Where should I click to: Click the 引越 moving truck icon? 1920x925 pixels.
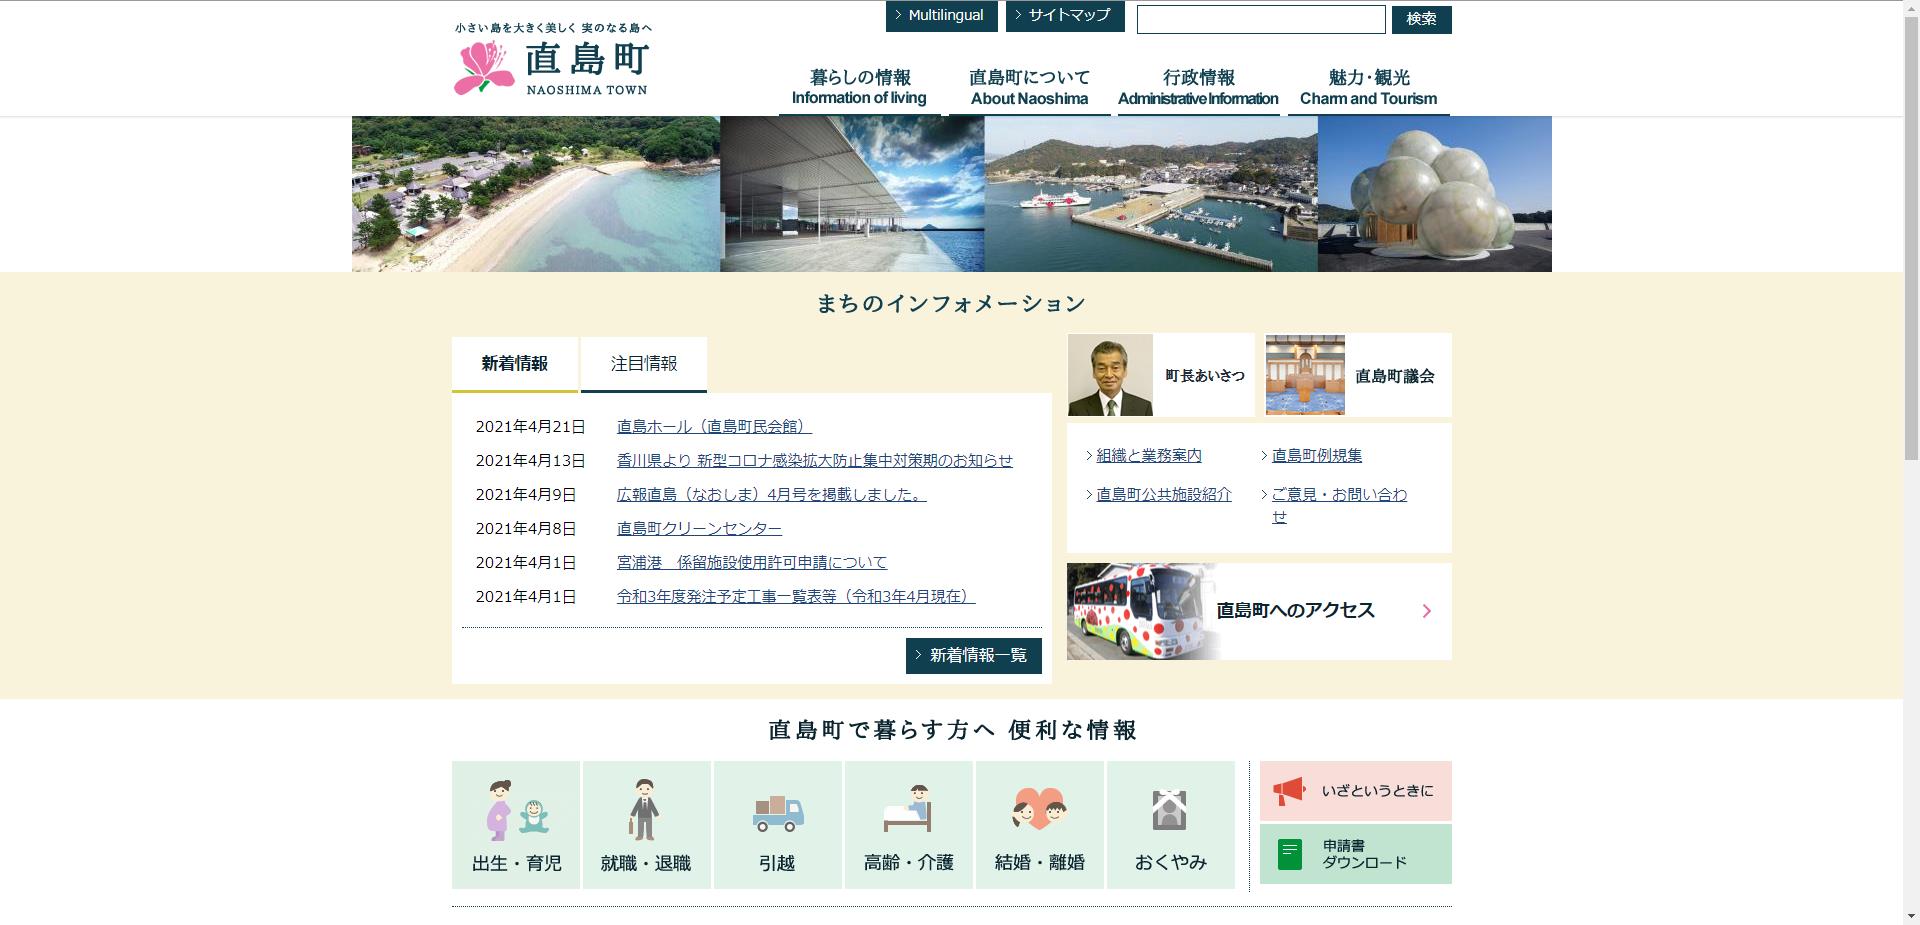point(777,822)
